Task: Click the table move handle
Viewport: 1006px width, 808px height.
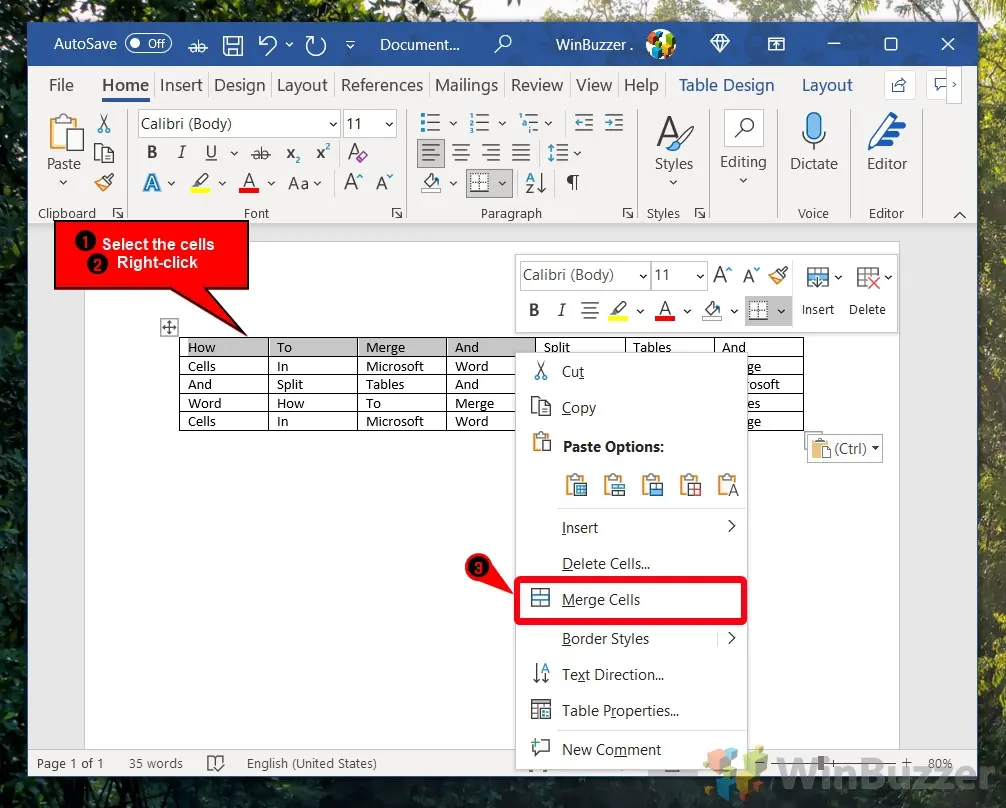Action: 169,327
